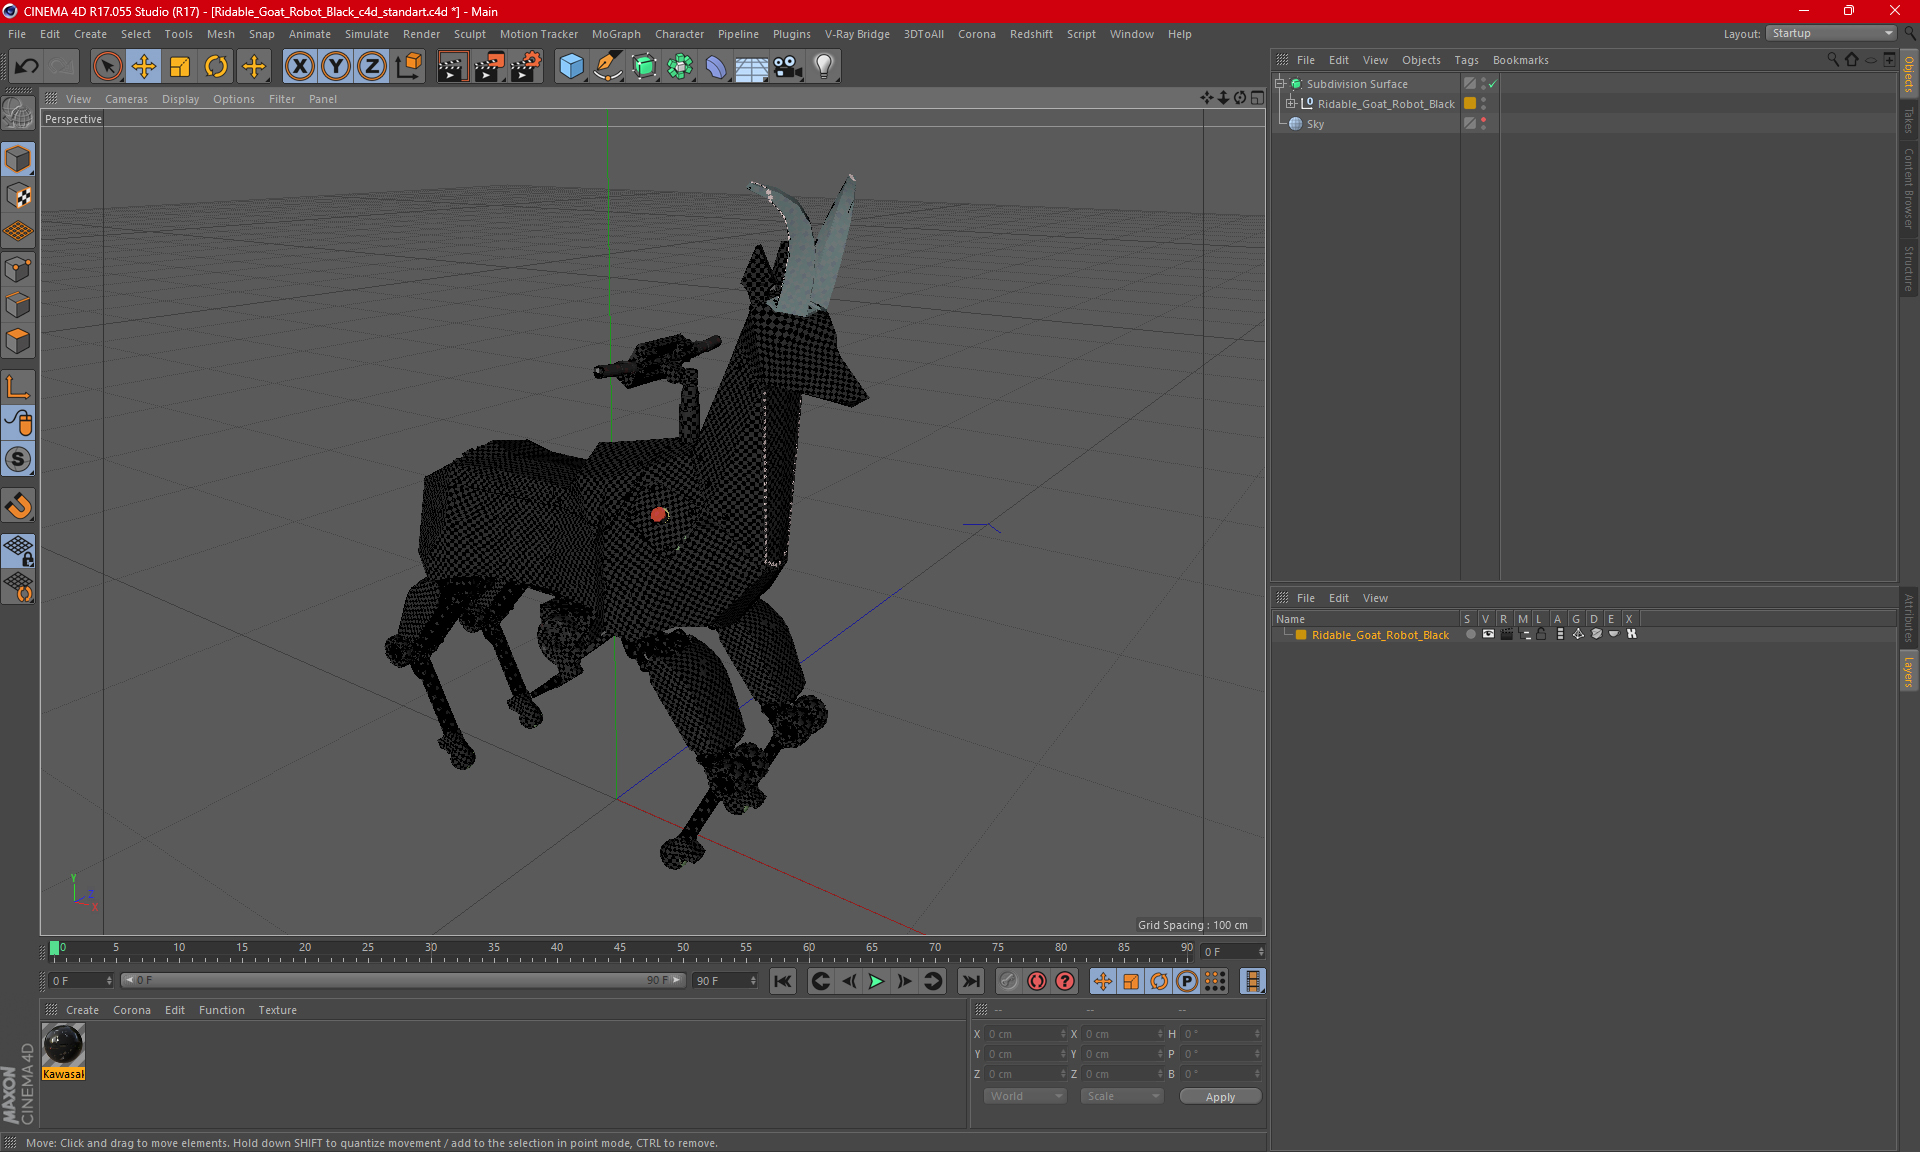The width and height of the screenshot is (1920, 1152).
Task: Click the X position field stepper
Action: click(x=1063, y=1034)
